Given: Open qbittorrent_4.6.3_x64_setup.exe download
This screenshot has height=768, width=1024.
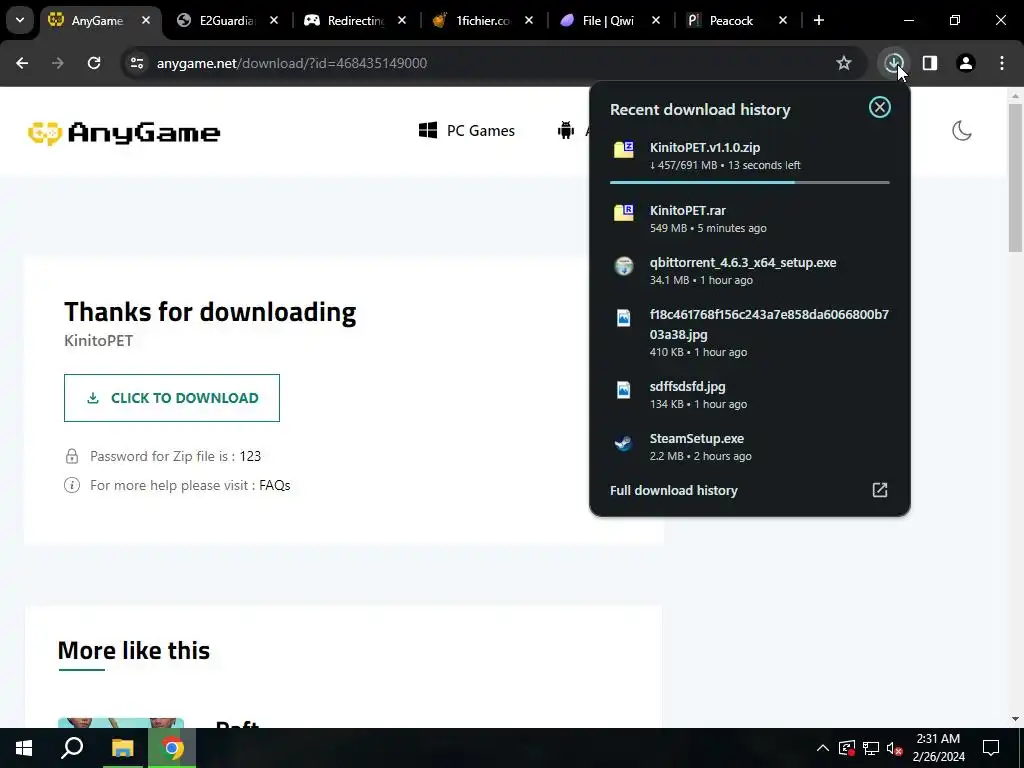Looking at the screenshot, I should (750, 270).
